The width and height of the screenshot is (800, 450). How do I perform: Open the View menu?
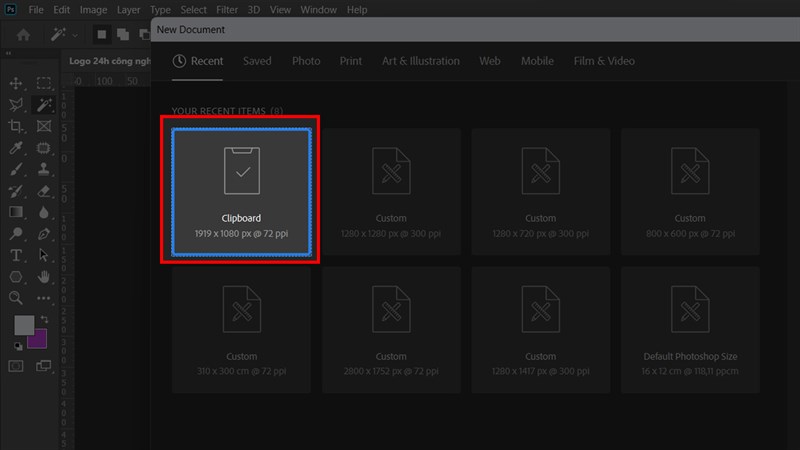point(280,10)
